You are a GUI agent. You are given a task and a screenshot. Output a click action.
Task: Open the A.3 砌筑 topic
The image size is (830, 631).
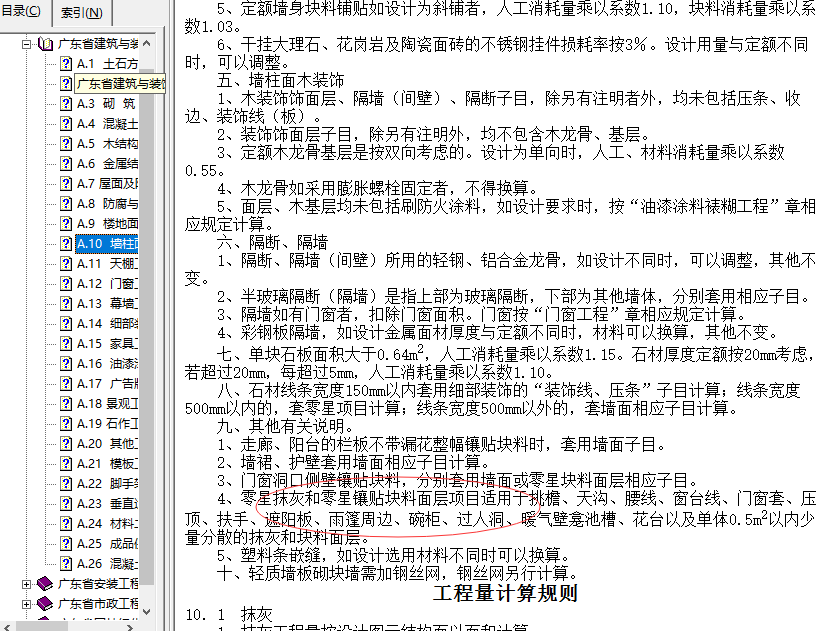click(106, 104)
